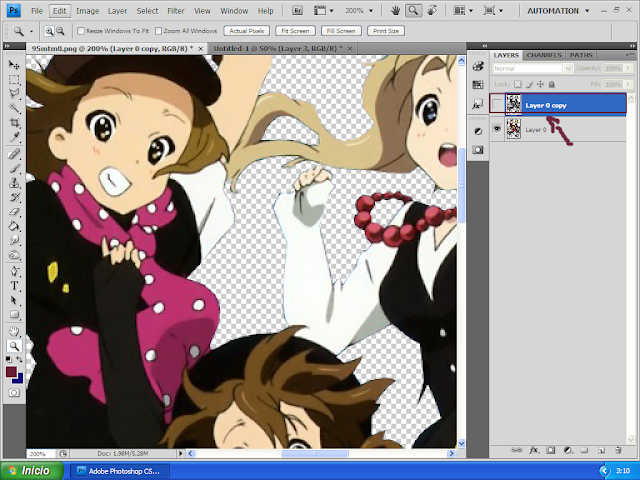Add a layer mask
This screenshot has height=480, width=640.
[x=551, y=450]
